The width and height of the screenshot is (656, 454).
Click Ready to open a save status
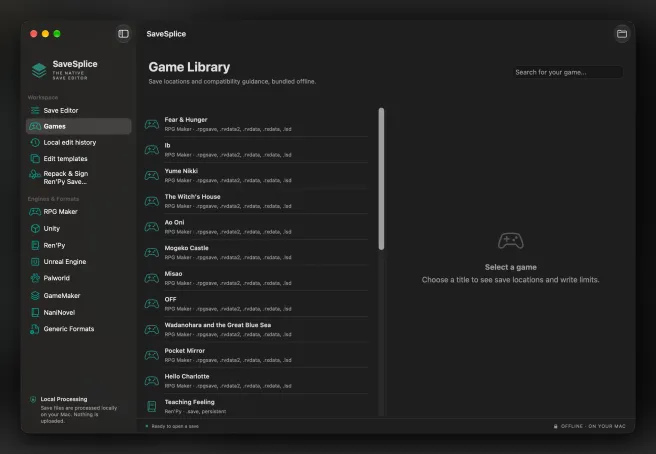point(175,426)
